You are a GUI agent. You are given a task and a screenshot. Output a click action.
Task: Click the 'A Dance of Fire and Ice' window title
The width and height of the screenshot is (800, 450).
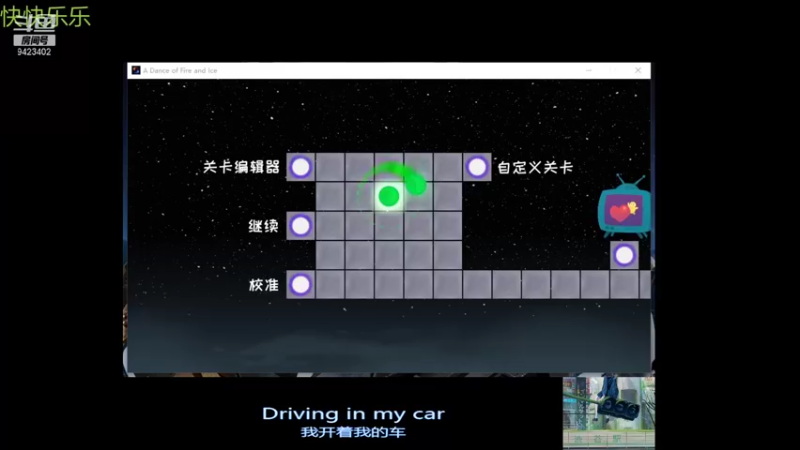tap(180, 70)
